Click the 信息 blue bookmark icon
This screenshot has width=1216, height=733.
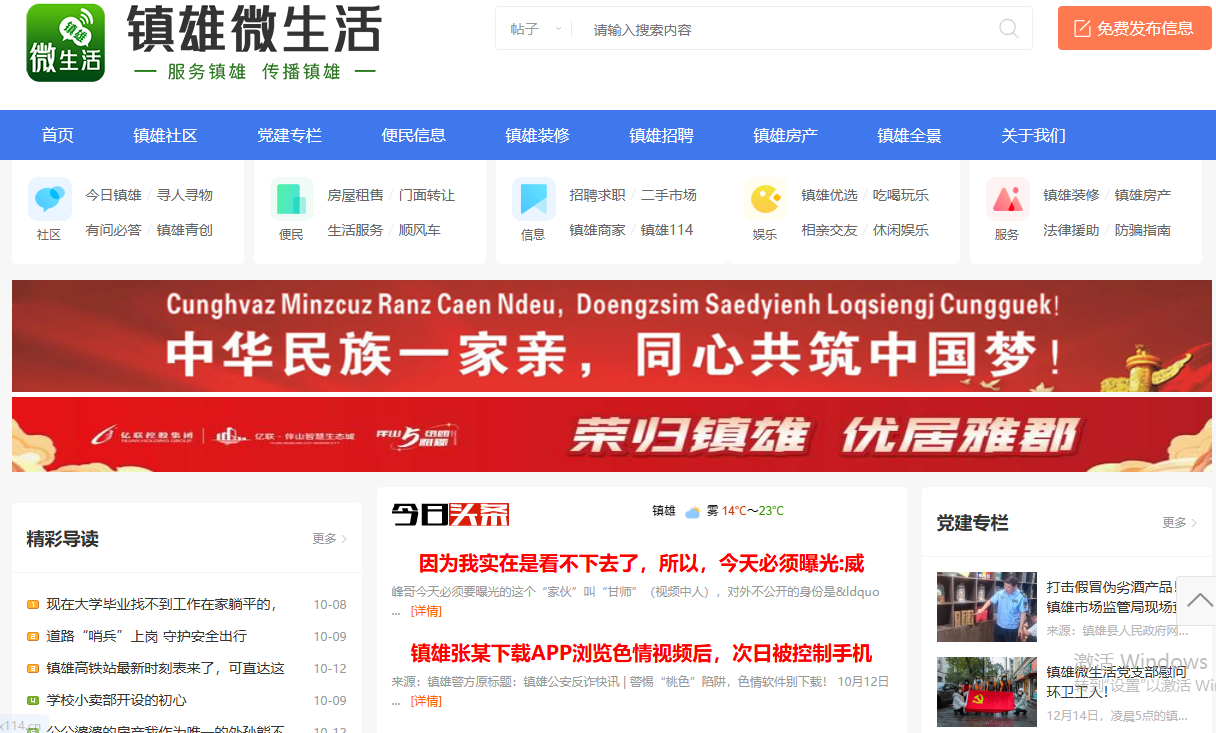[533, 199]
